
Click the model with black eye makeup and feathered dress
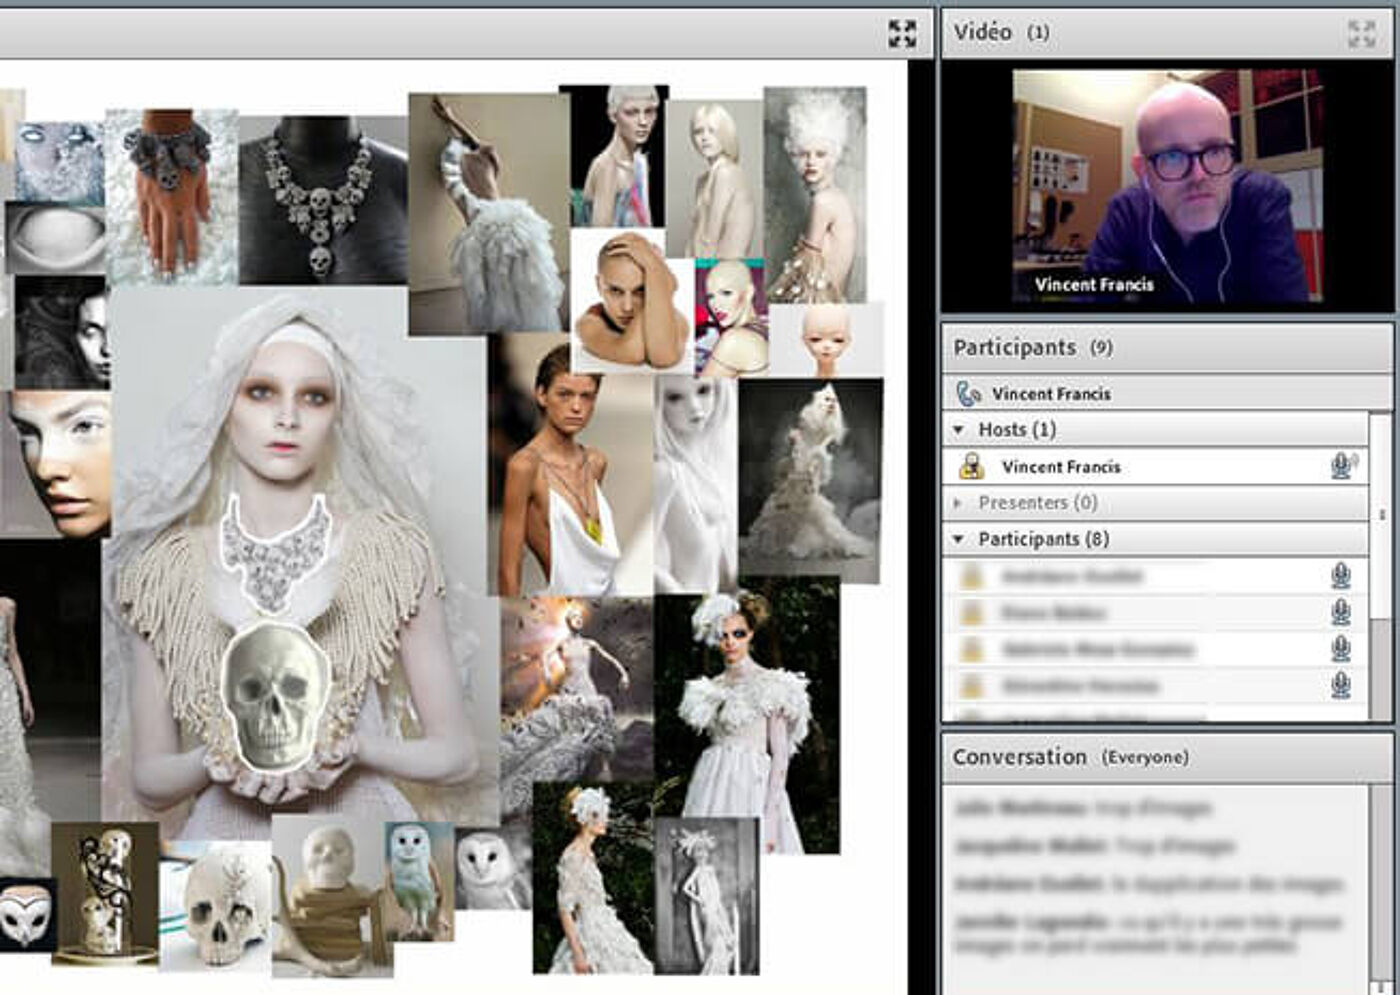[747, 714]
